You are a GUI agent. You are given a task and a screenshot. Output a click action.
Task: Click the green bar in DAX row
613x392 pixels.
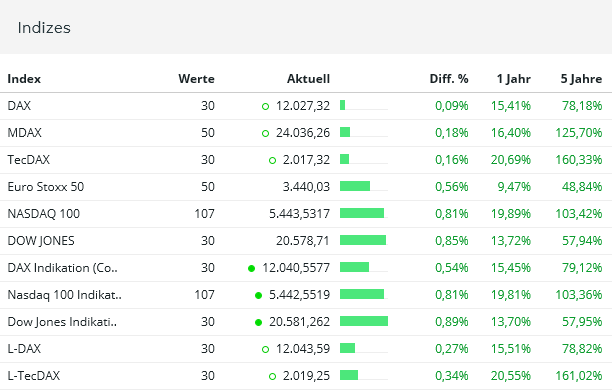342,105
